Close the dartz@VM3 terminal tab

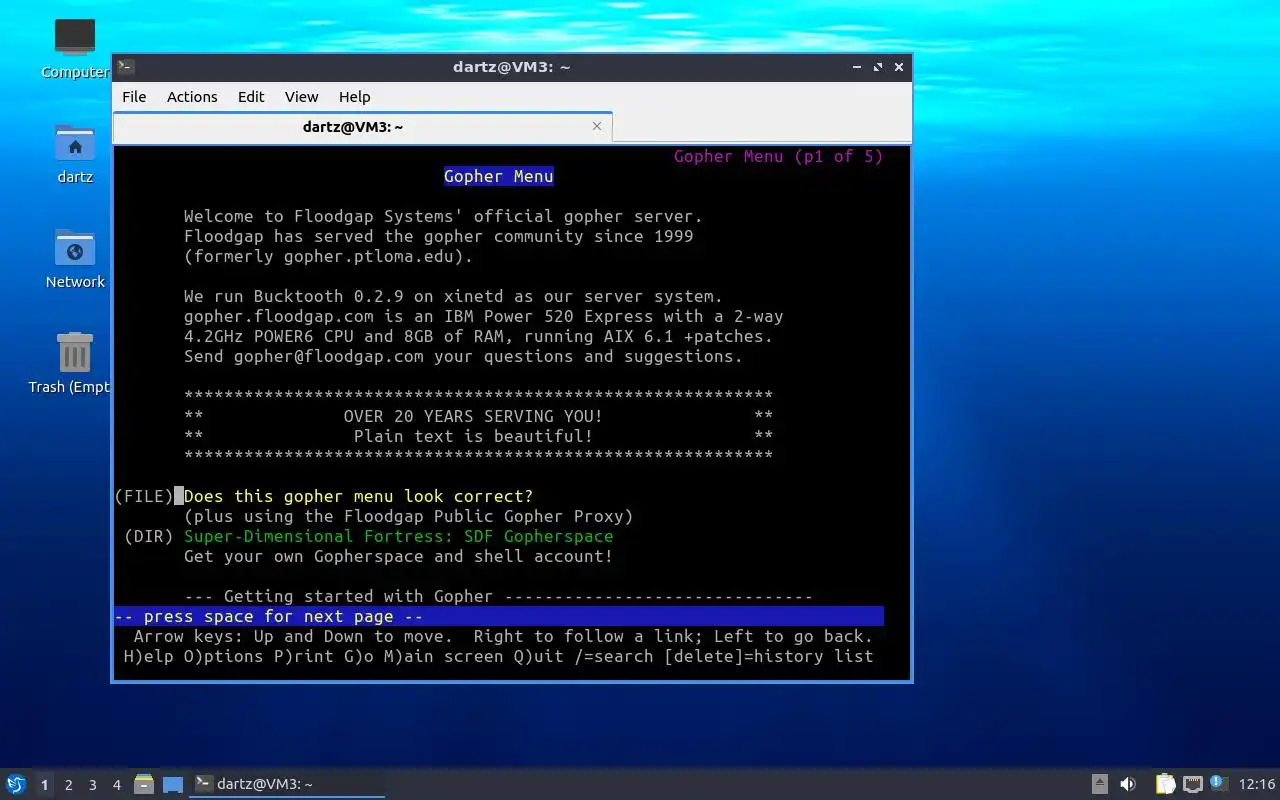(597, 126)
